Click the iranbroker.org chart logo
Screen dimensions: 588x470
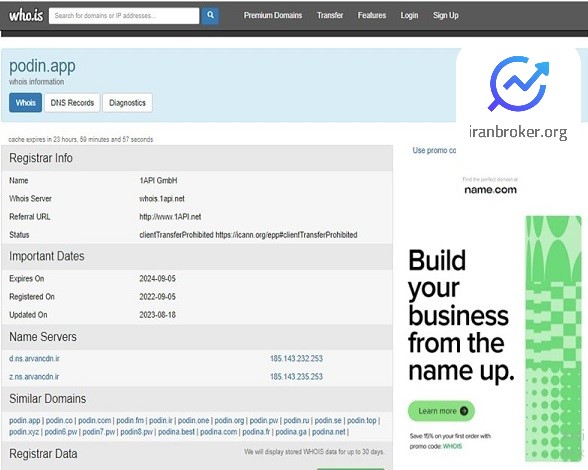coord(518,84)
